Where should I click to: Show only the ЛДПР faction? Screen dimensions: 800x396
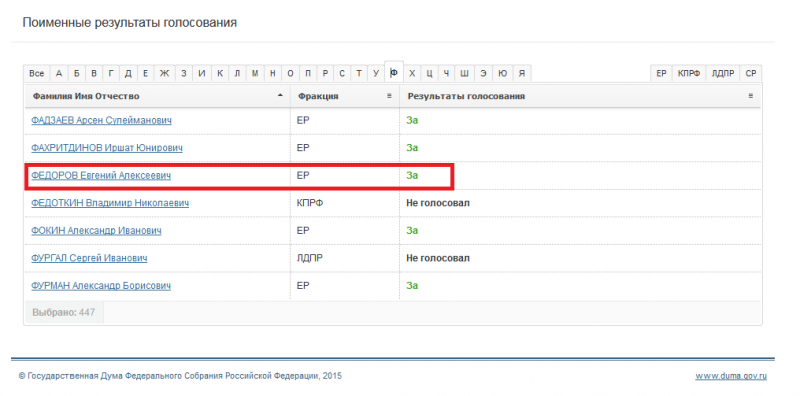point(723,73)
